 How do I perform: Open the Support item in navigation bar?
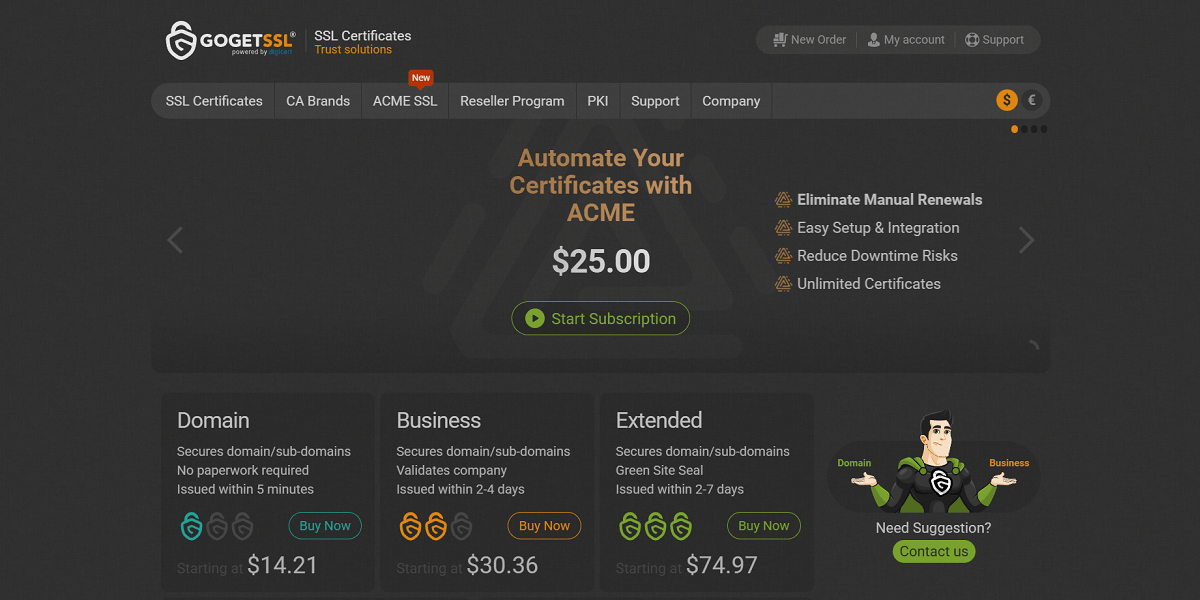point(655,101)
